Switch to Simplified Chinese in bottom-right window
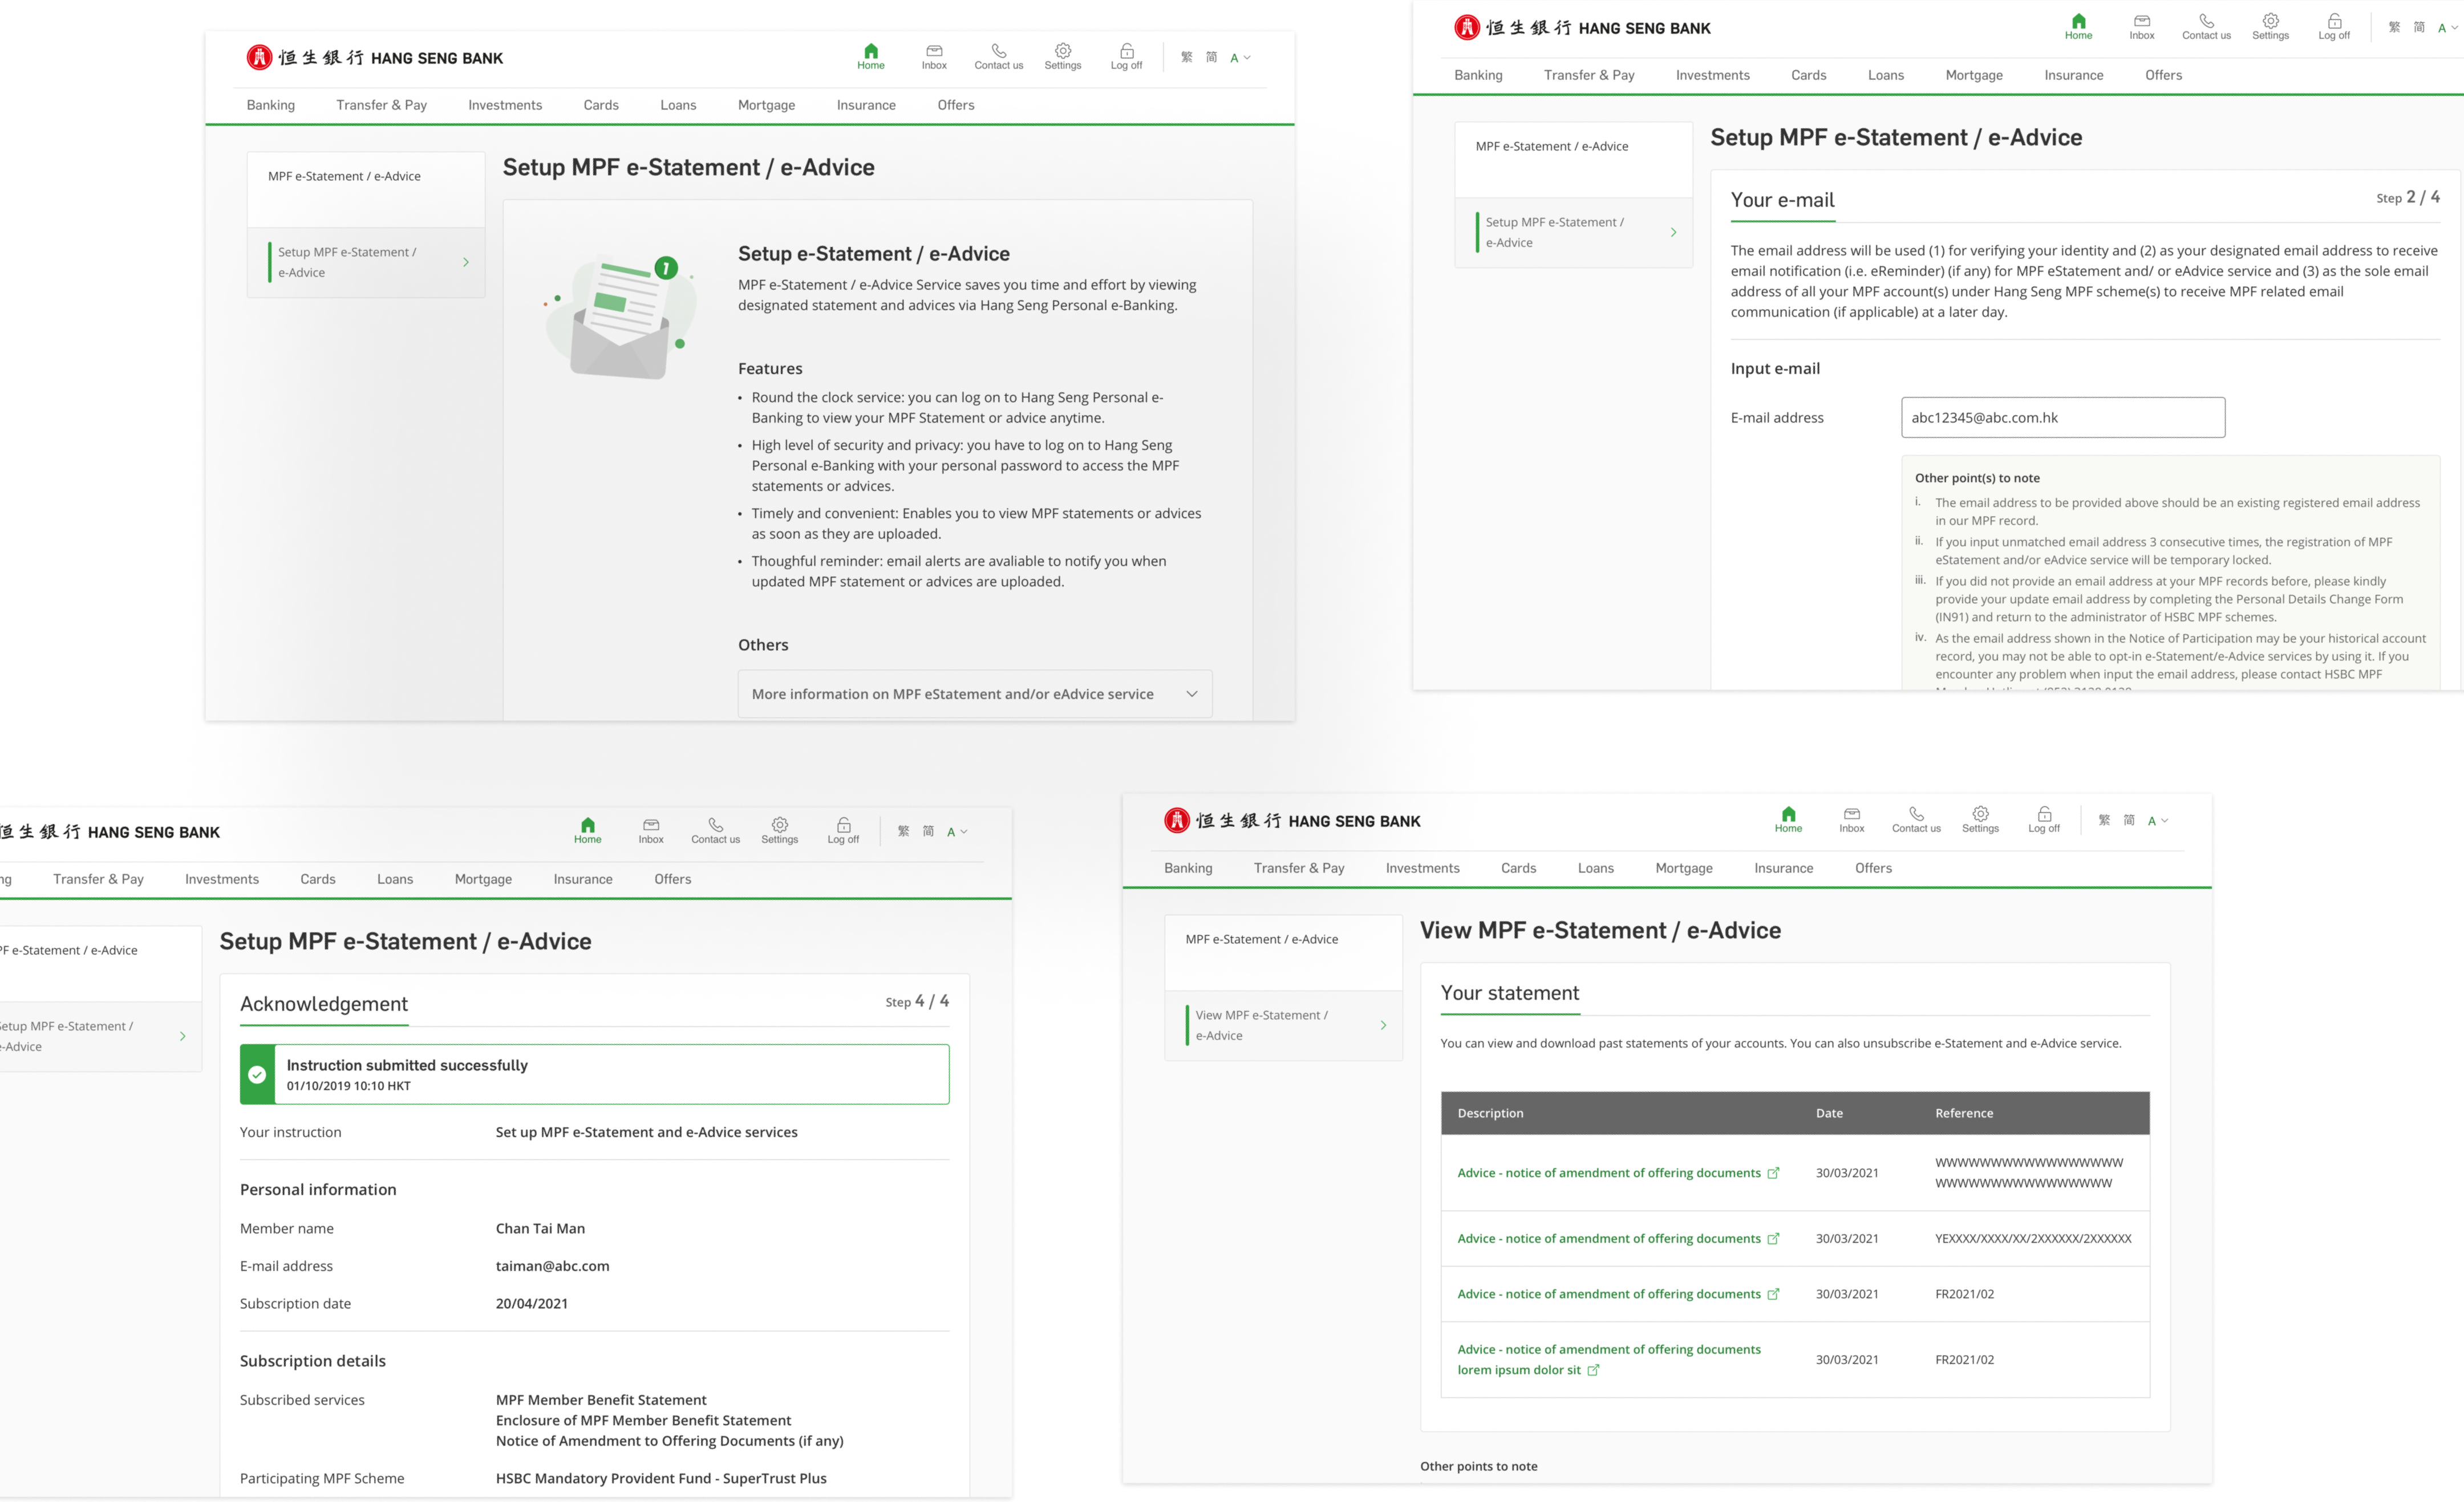The height and width of the screenshot is (1502, 2464). pos(2129,821)
